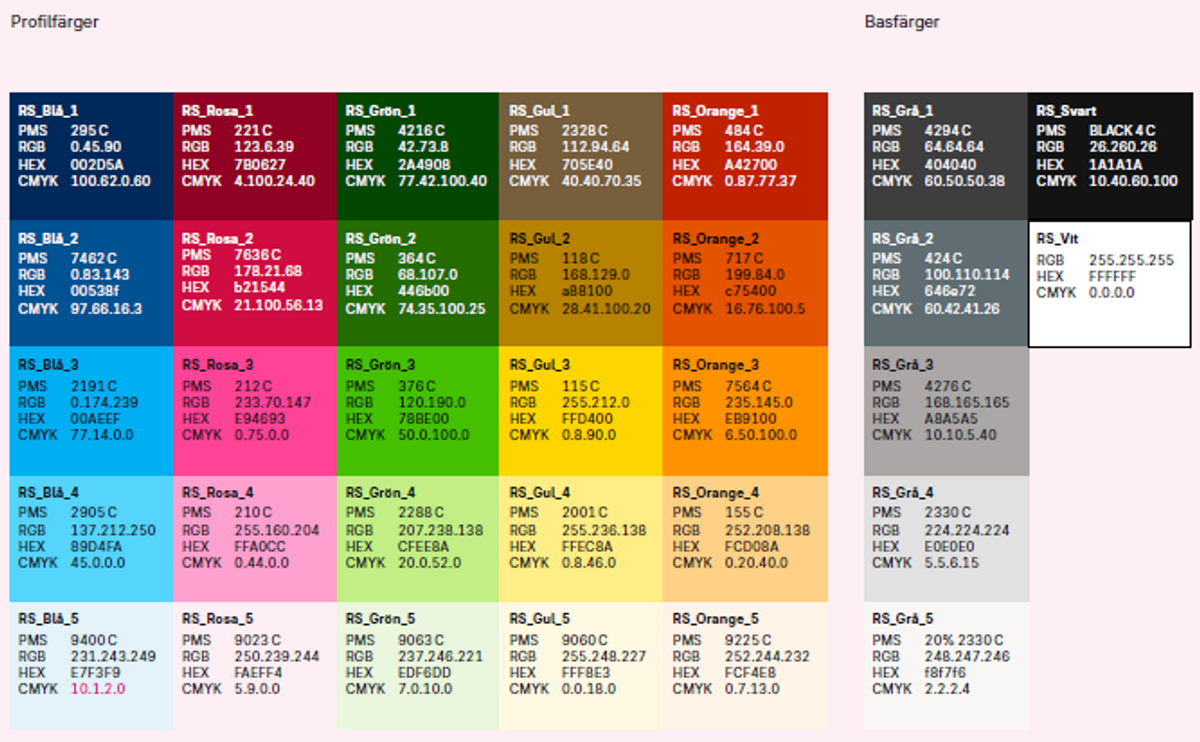Pick the RS_Vit white swatch
This screenshot has width=1200, height=742.
coord(1110,284)
